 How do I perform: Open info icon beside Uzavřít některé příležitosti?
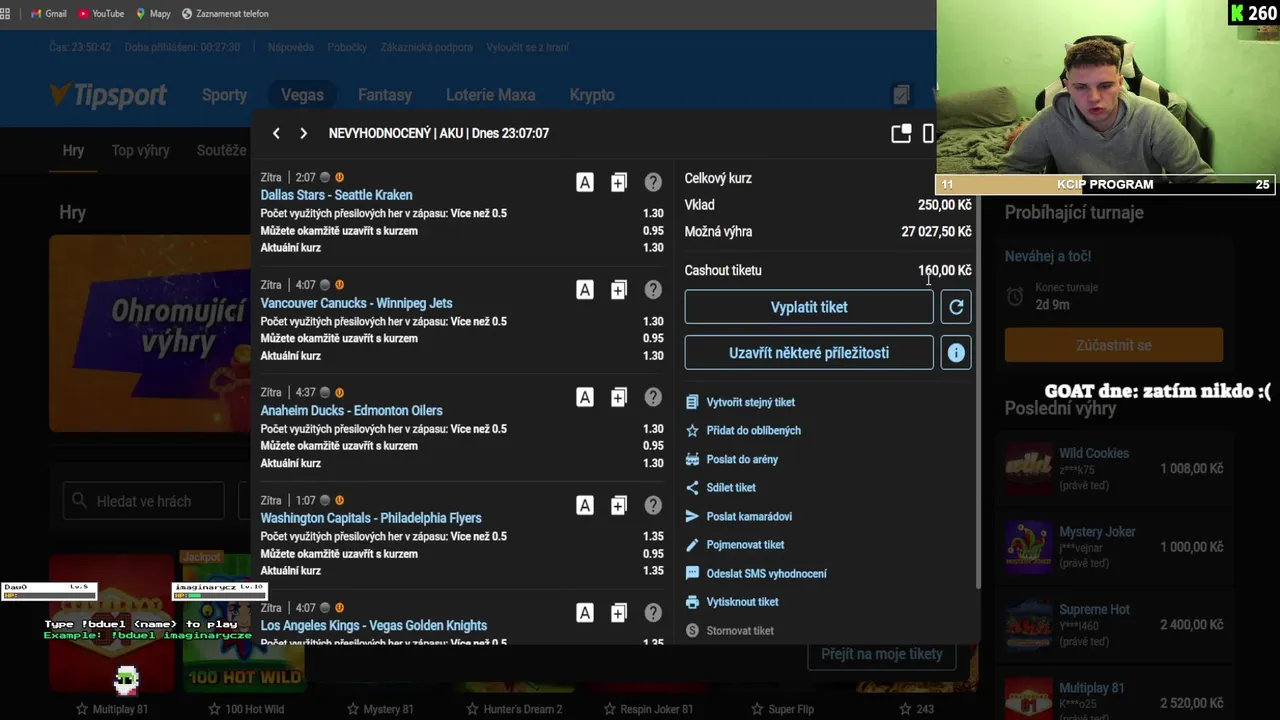[x=956, y=353]
